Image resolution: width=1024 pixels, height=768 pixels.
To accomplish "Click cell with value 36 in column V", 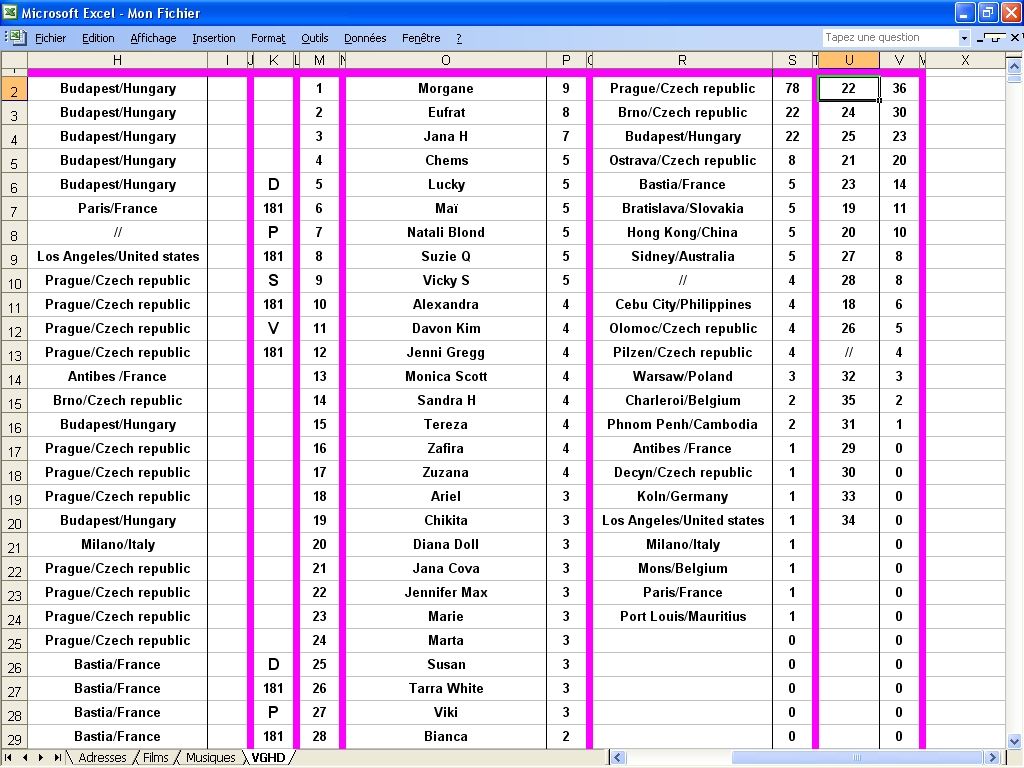I will pos(899,88).
